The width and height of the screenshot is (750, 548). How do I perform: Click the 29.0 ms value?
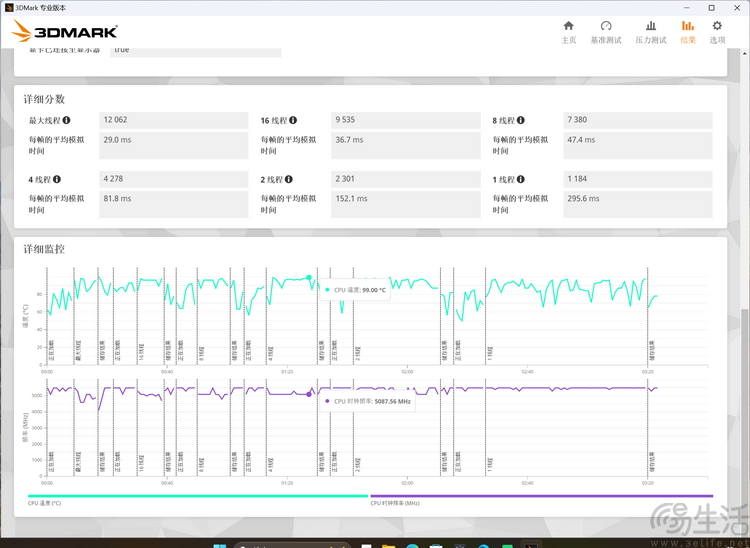pos(174,145)
